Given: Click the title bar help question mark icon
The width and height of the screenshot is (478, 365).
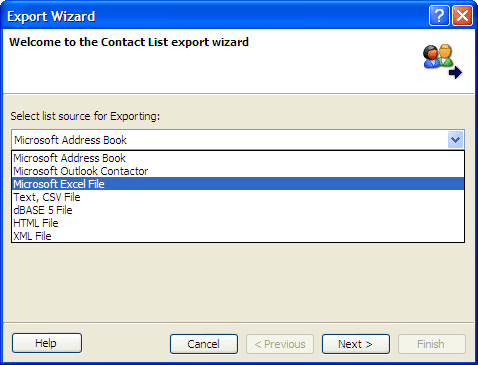Looking at the screenshot, I should click(x=439, y=16).
